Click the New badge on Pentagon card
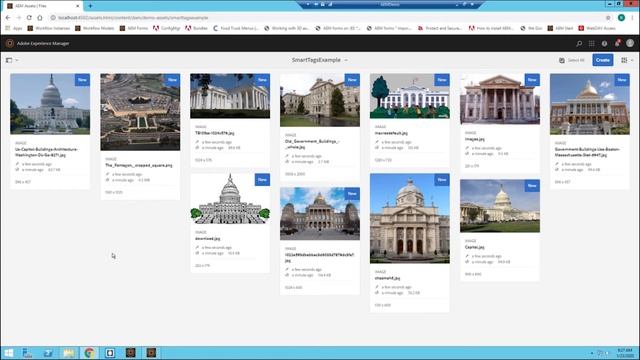The image size is (640, 360). (x=172, y=80)
